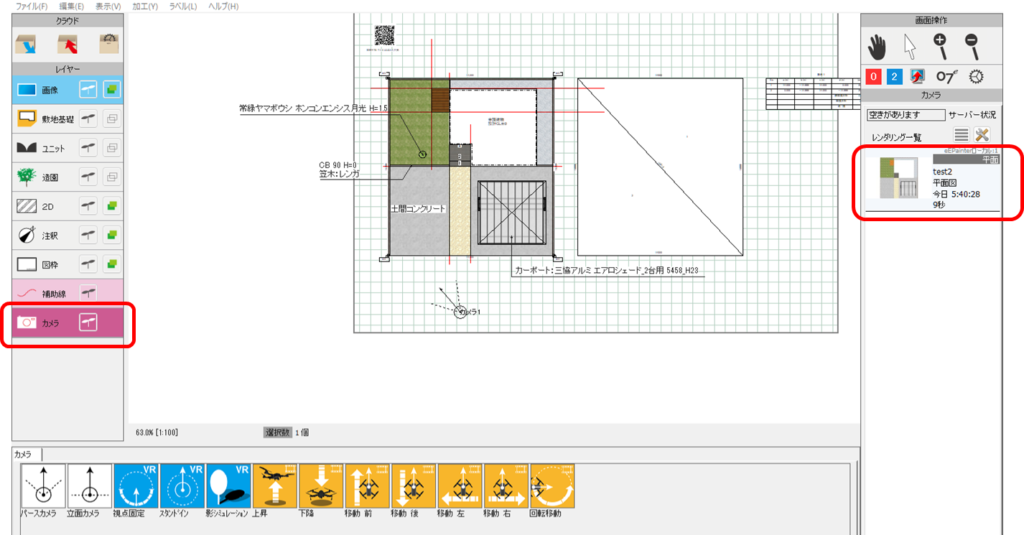Screen dimensions: 1024x535
Task: Click the サーバー状況 server status label
Action: [972, 115]
